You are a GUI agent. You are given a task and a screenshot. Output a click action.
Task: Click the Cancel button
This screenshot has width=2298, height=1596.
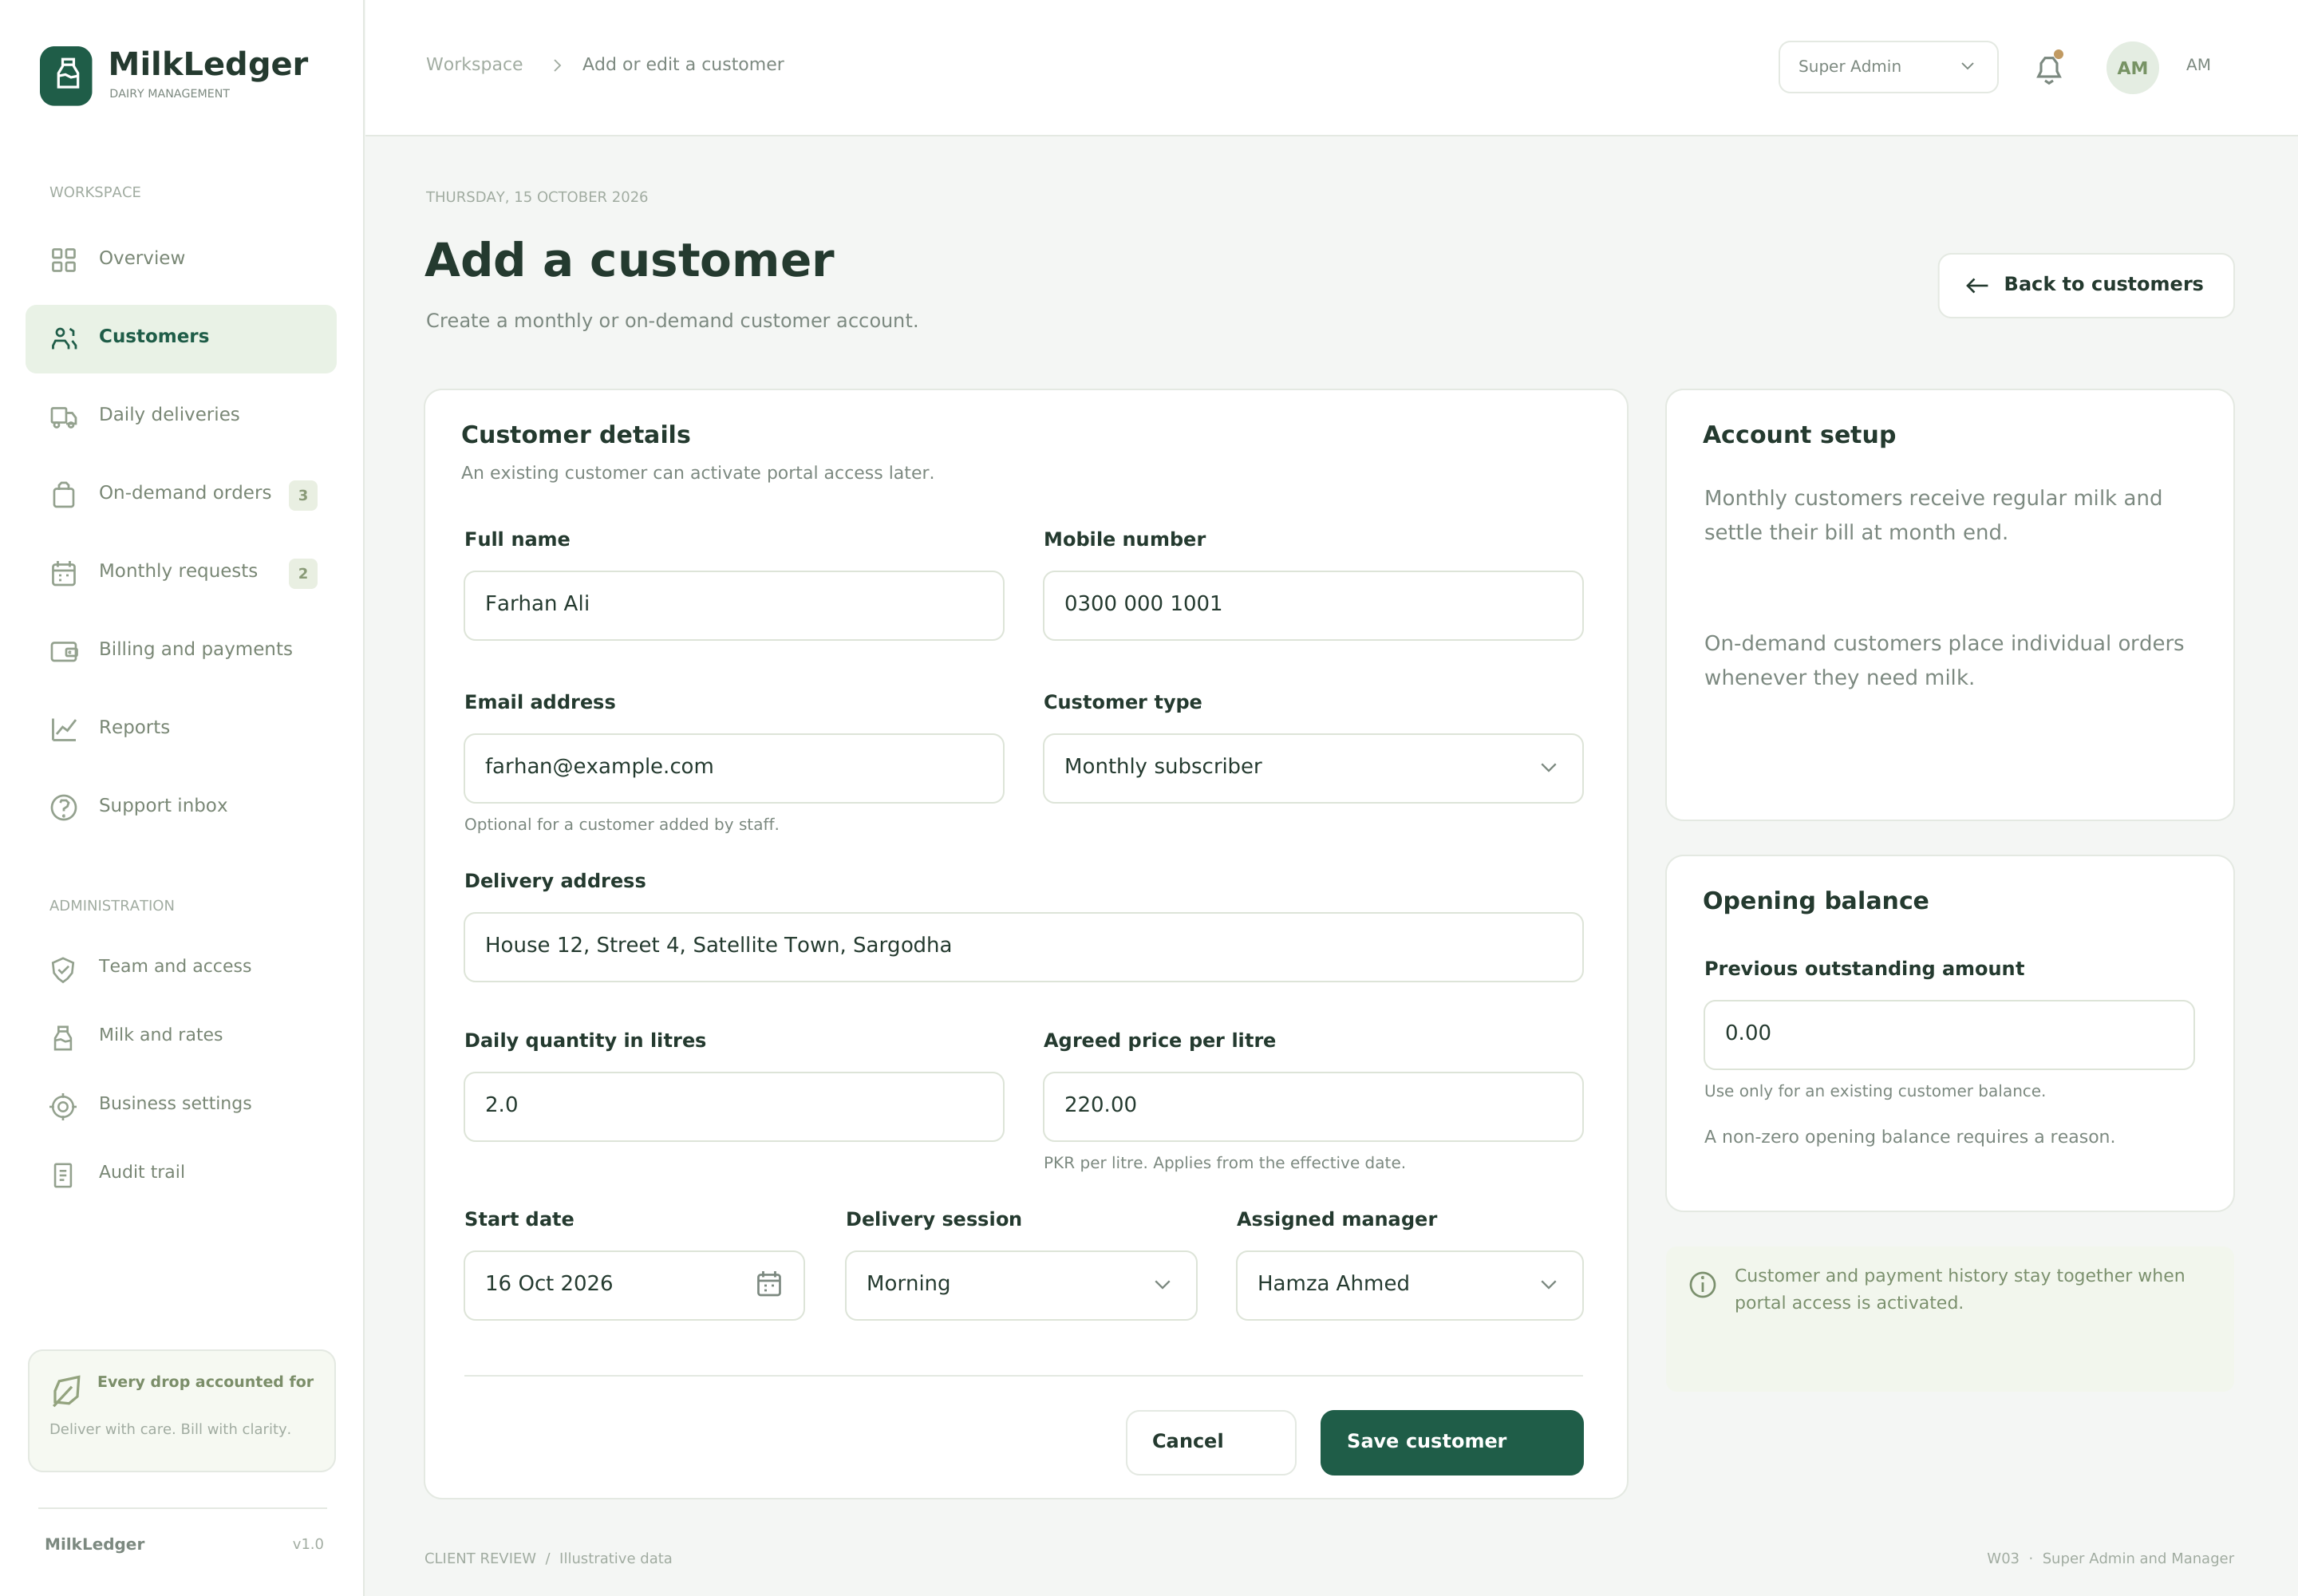click(1211, 1442)
